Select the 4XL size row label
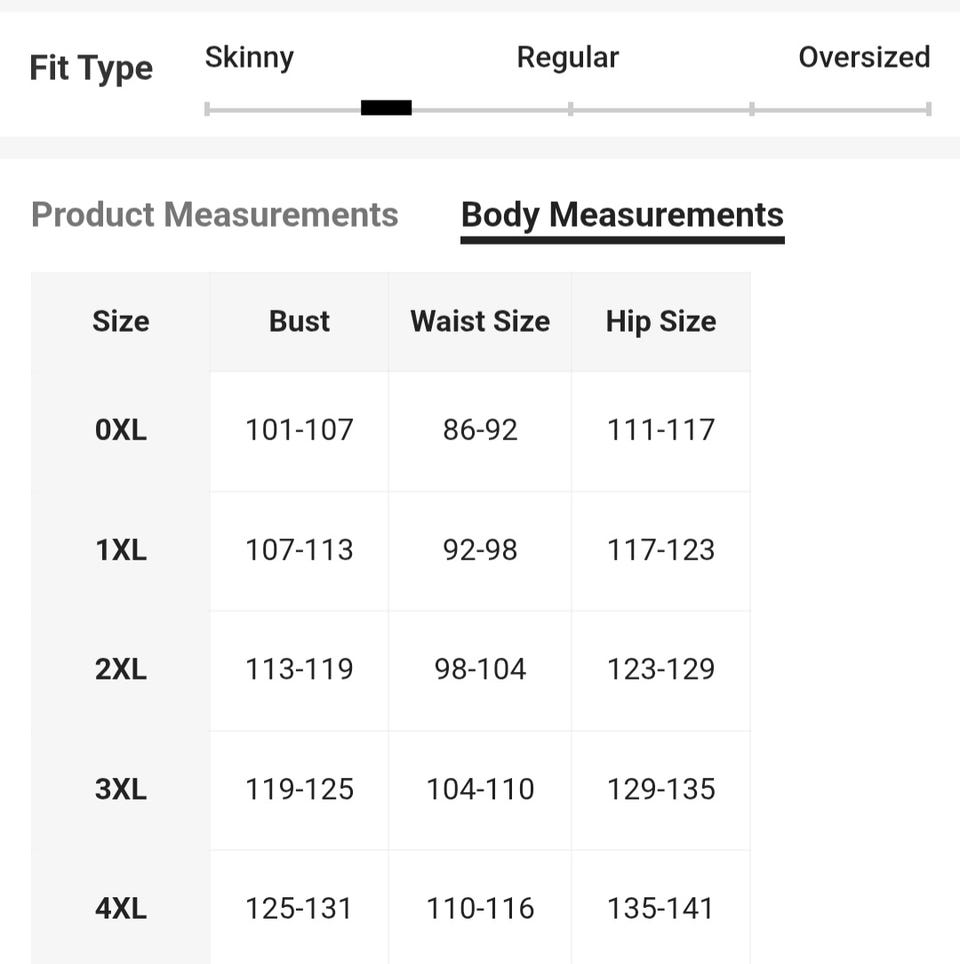Screen dimensions: 960x964 tap(121, 908)
